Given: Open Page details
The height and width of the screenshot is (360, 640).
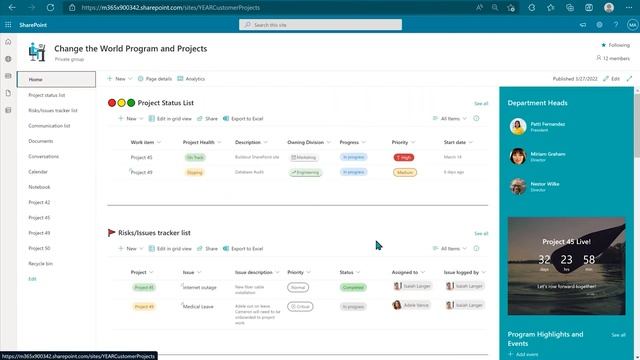Looking at the screenshot, I should coord(155,79).
